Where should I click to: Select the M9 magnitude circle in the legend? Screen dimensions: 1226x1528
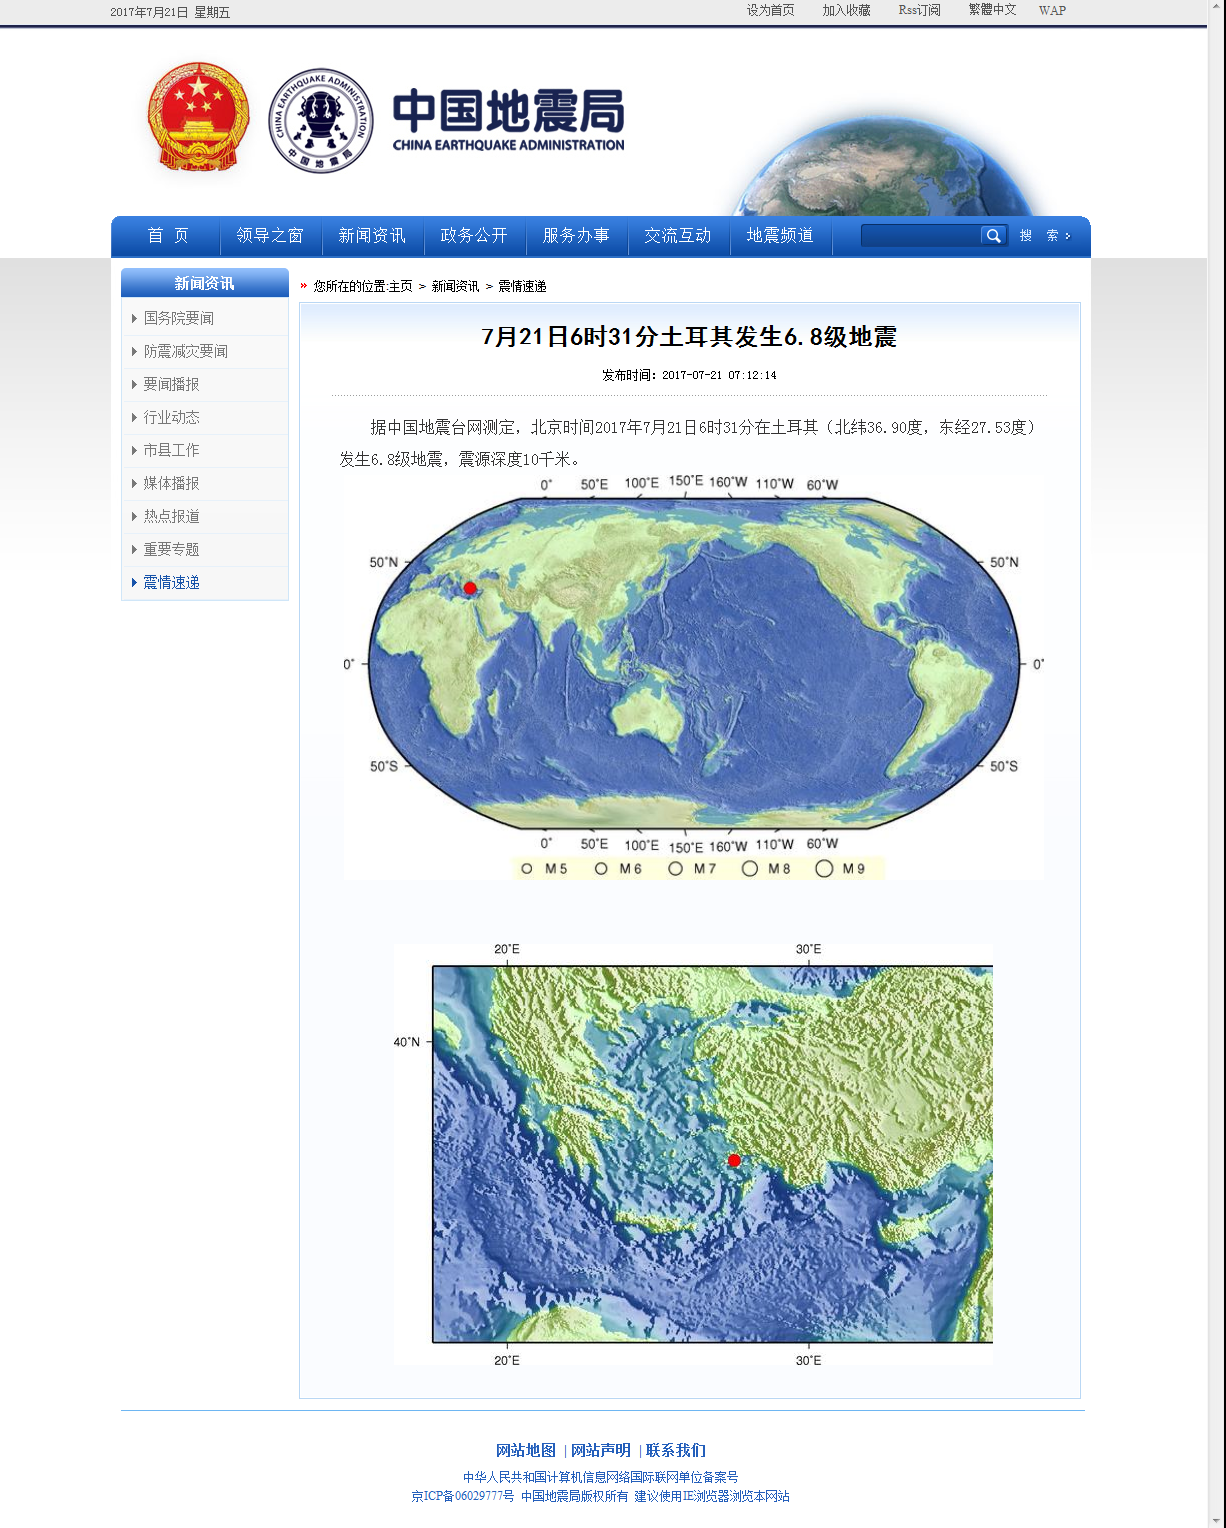[824, 868]
